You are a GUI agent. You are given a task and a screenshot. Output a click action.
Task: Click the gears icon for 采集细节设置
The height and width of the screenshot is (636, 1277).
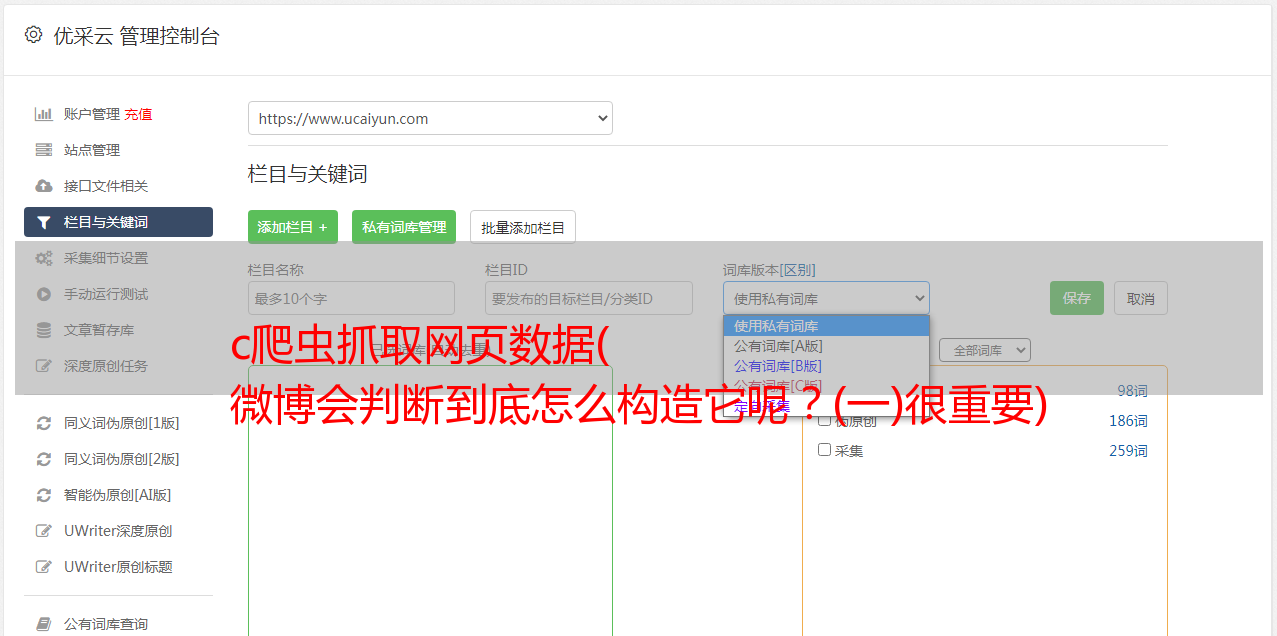(x=43, y=258)
